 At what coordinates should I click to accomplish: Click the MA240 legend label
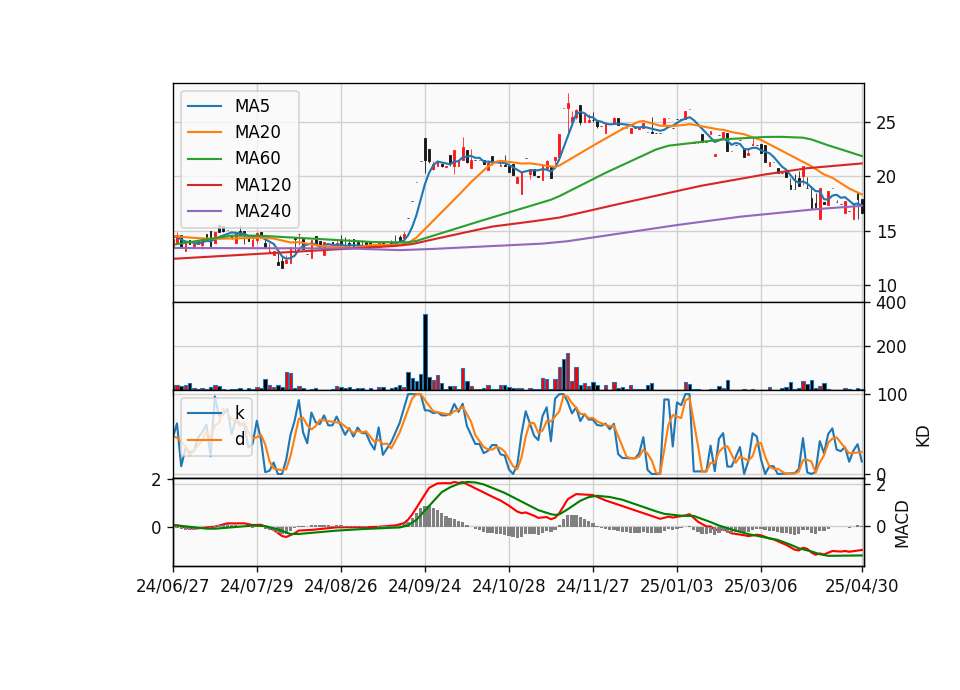pyautogui.click(x=263, y=211)
